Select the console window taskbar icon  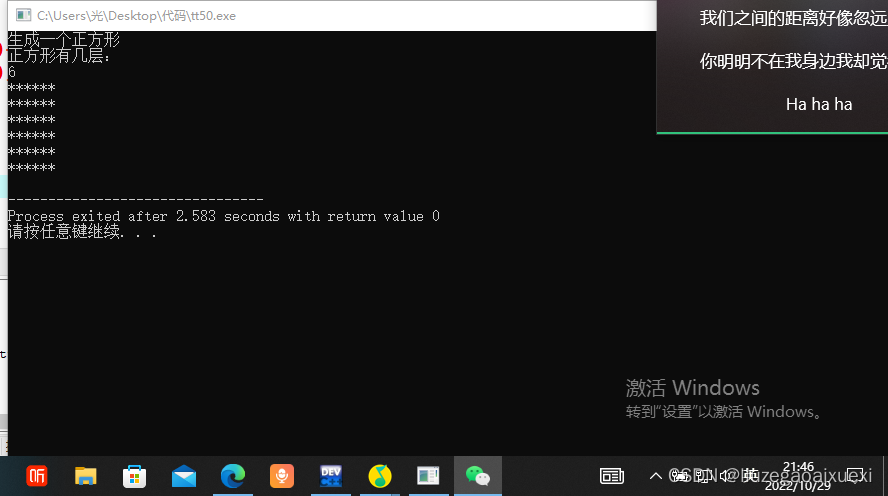point(428,476)
